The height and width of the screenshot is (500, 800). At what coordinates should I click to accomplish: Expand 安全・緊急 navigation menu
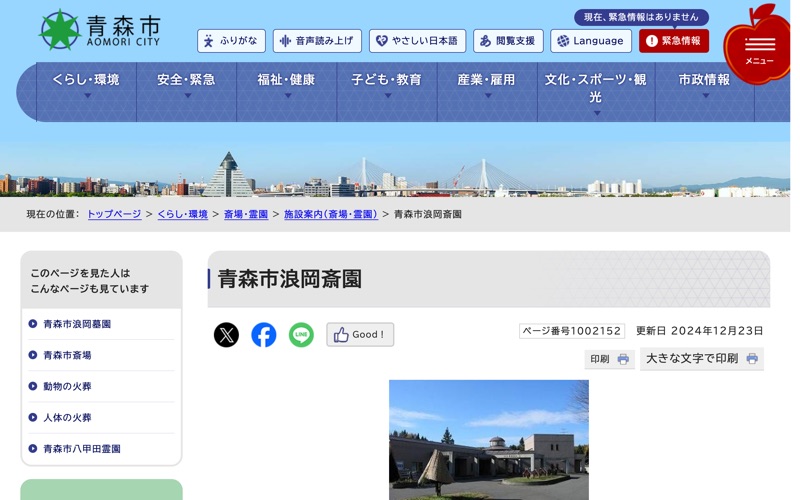point(186,92)
